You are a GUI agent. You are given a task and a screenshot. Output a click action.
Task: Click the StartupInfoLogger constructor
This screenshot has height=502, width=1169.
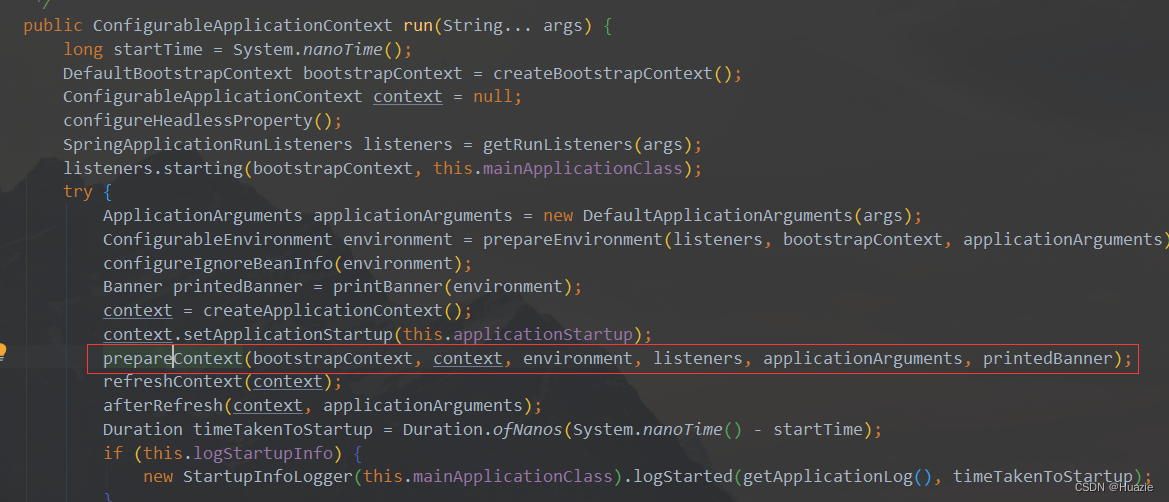pyautogui.click(x=268, y=477)
